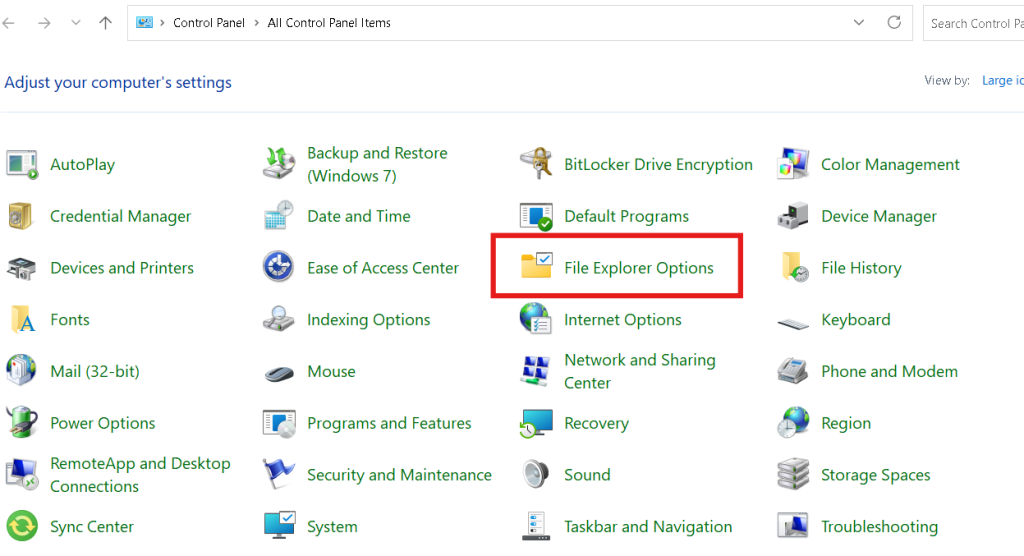Click the Security and Maintenance flag icon

pos(279,474)
